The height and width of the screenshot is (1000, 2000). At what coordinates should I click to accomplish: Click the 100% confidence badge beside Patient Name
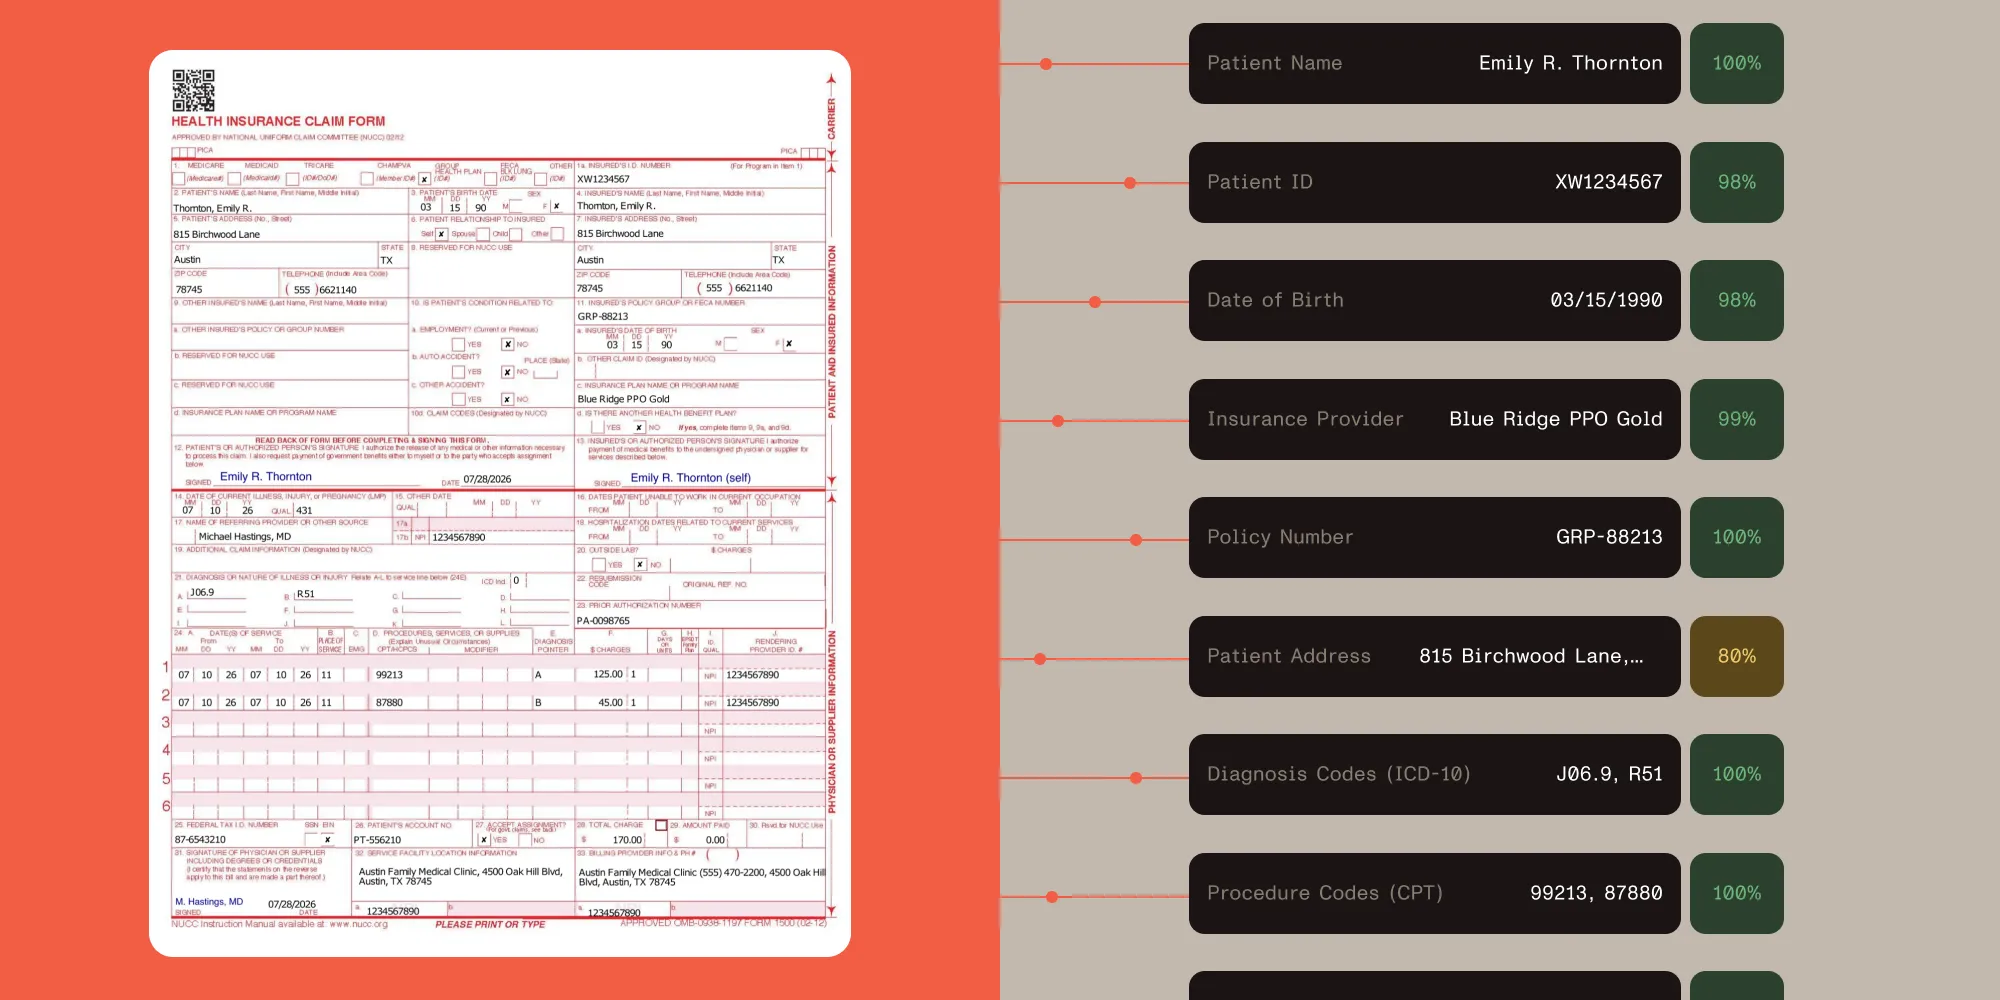point(1736,63)
